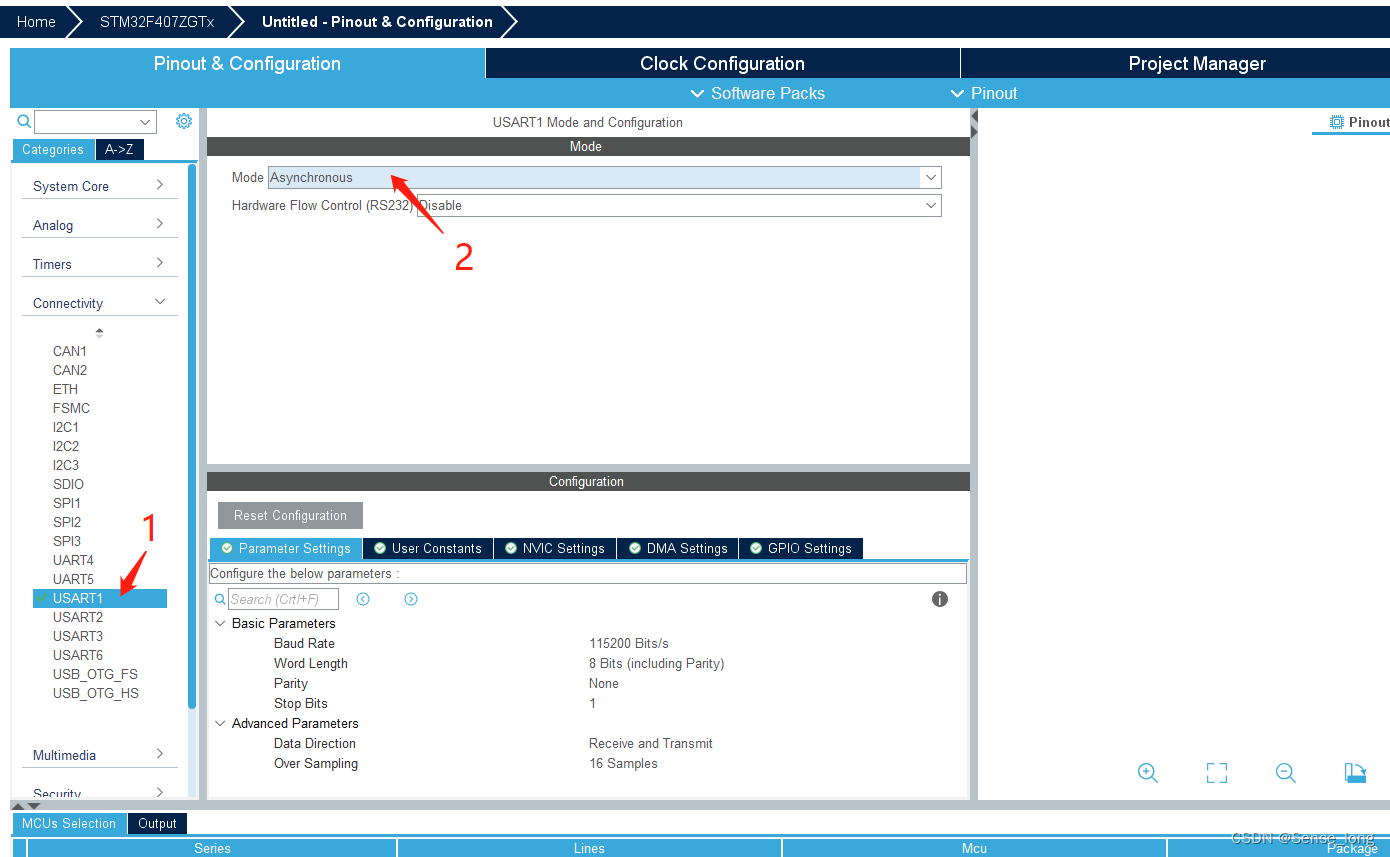
Task: Collapse the Advanced Parameters group
Action: click(220, 723)
